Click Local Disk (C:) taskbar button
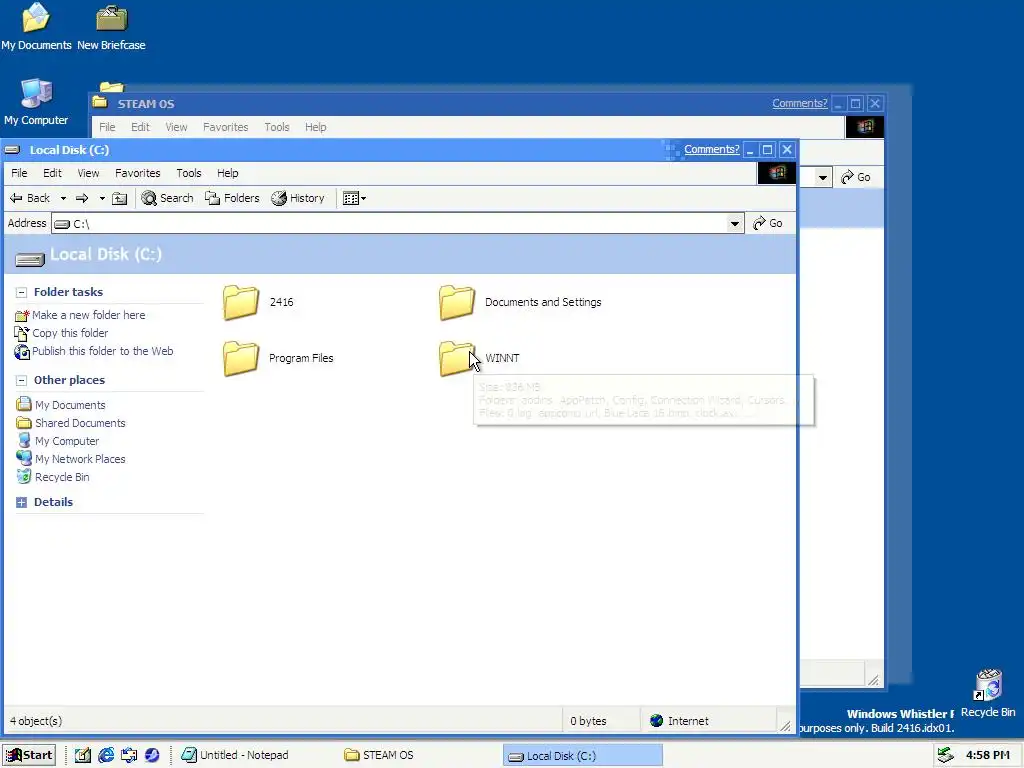Image resolution: width=1024 pixels, height=768 pixels. coord(583,756)
